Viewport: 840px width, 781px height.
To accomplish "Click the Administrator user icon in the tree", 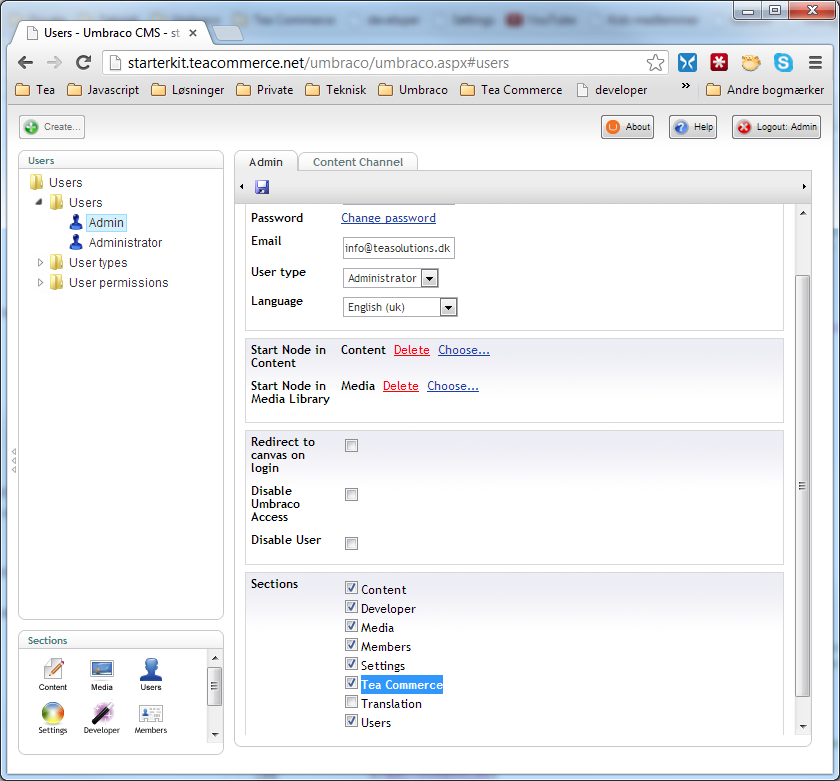I will click(76, 242).
